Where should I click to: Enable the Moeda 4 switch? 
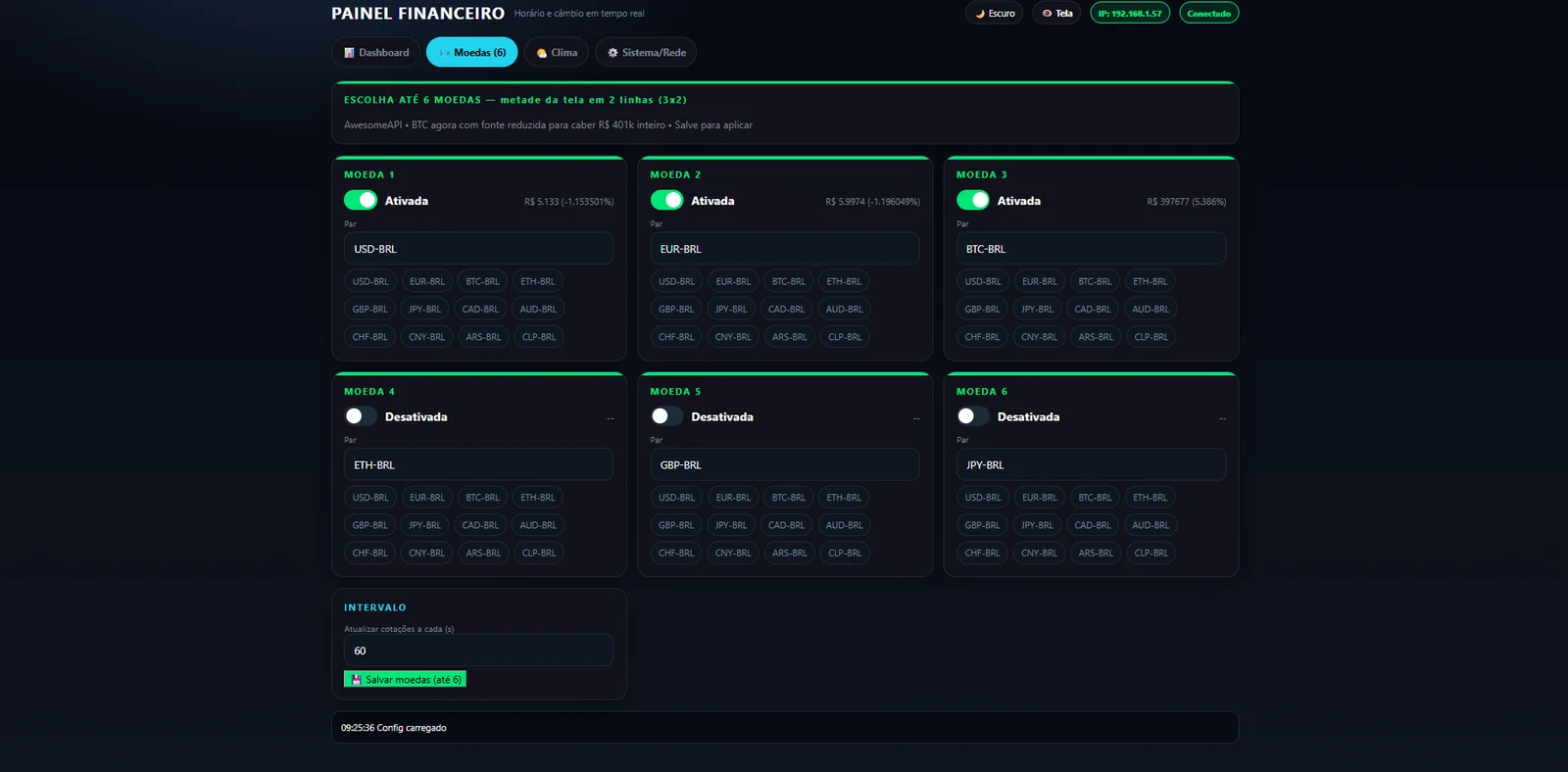pyautogui.click(x=361, y=416)
